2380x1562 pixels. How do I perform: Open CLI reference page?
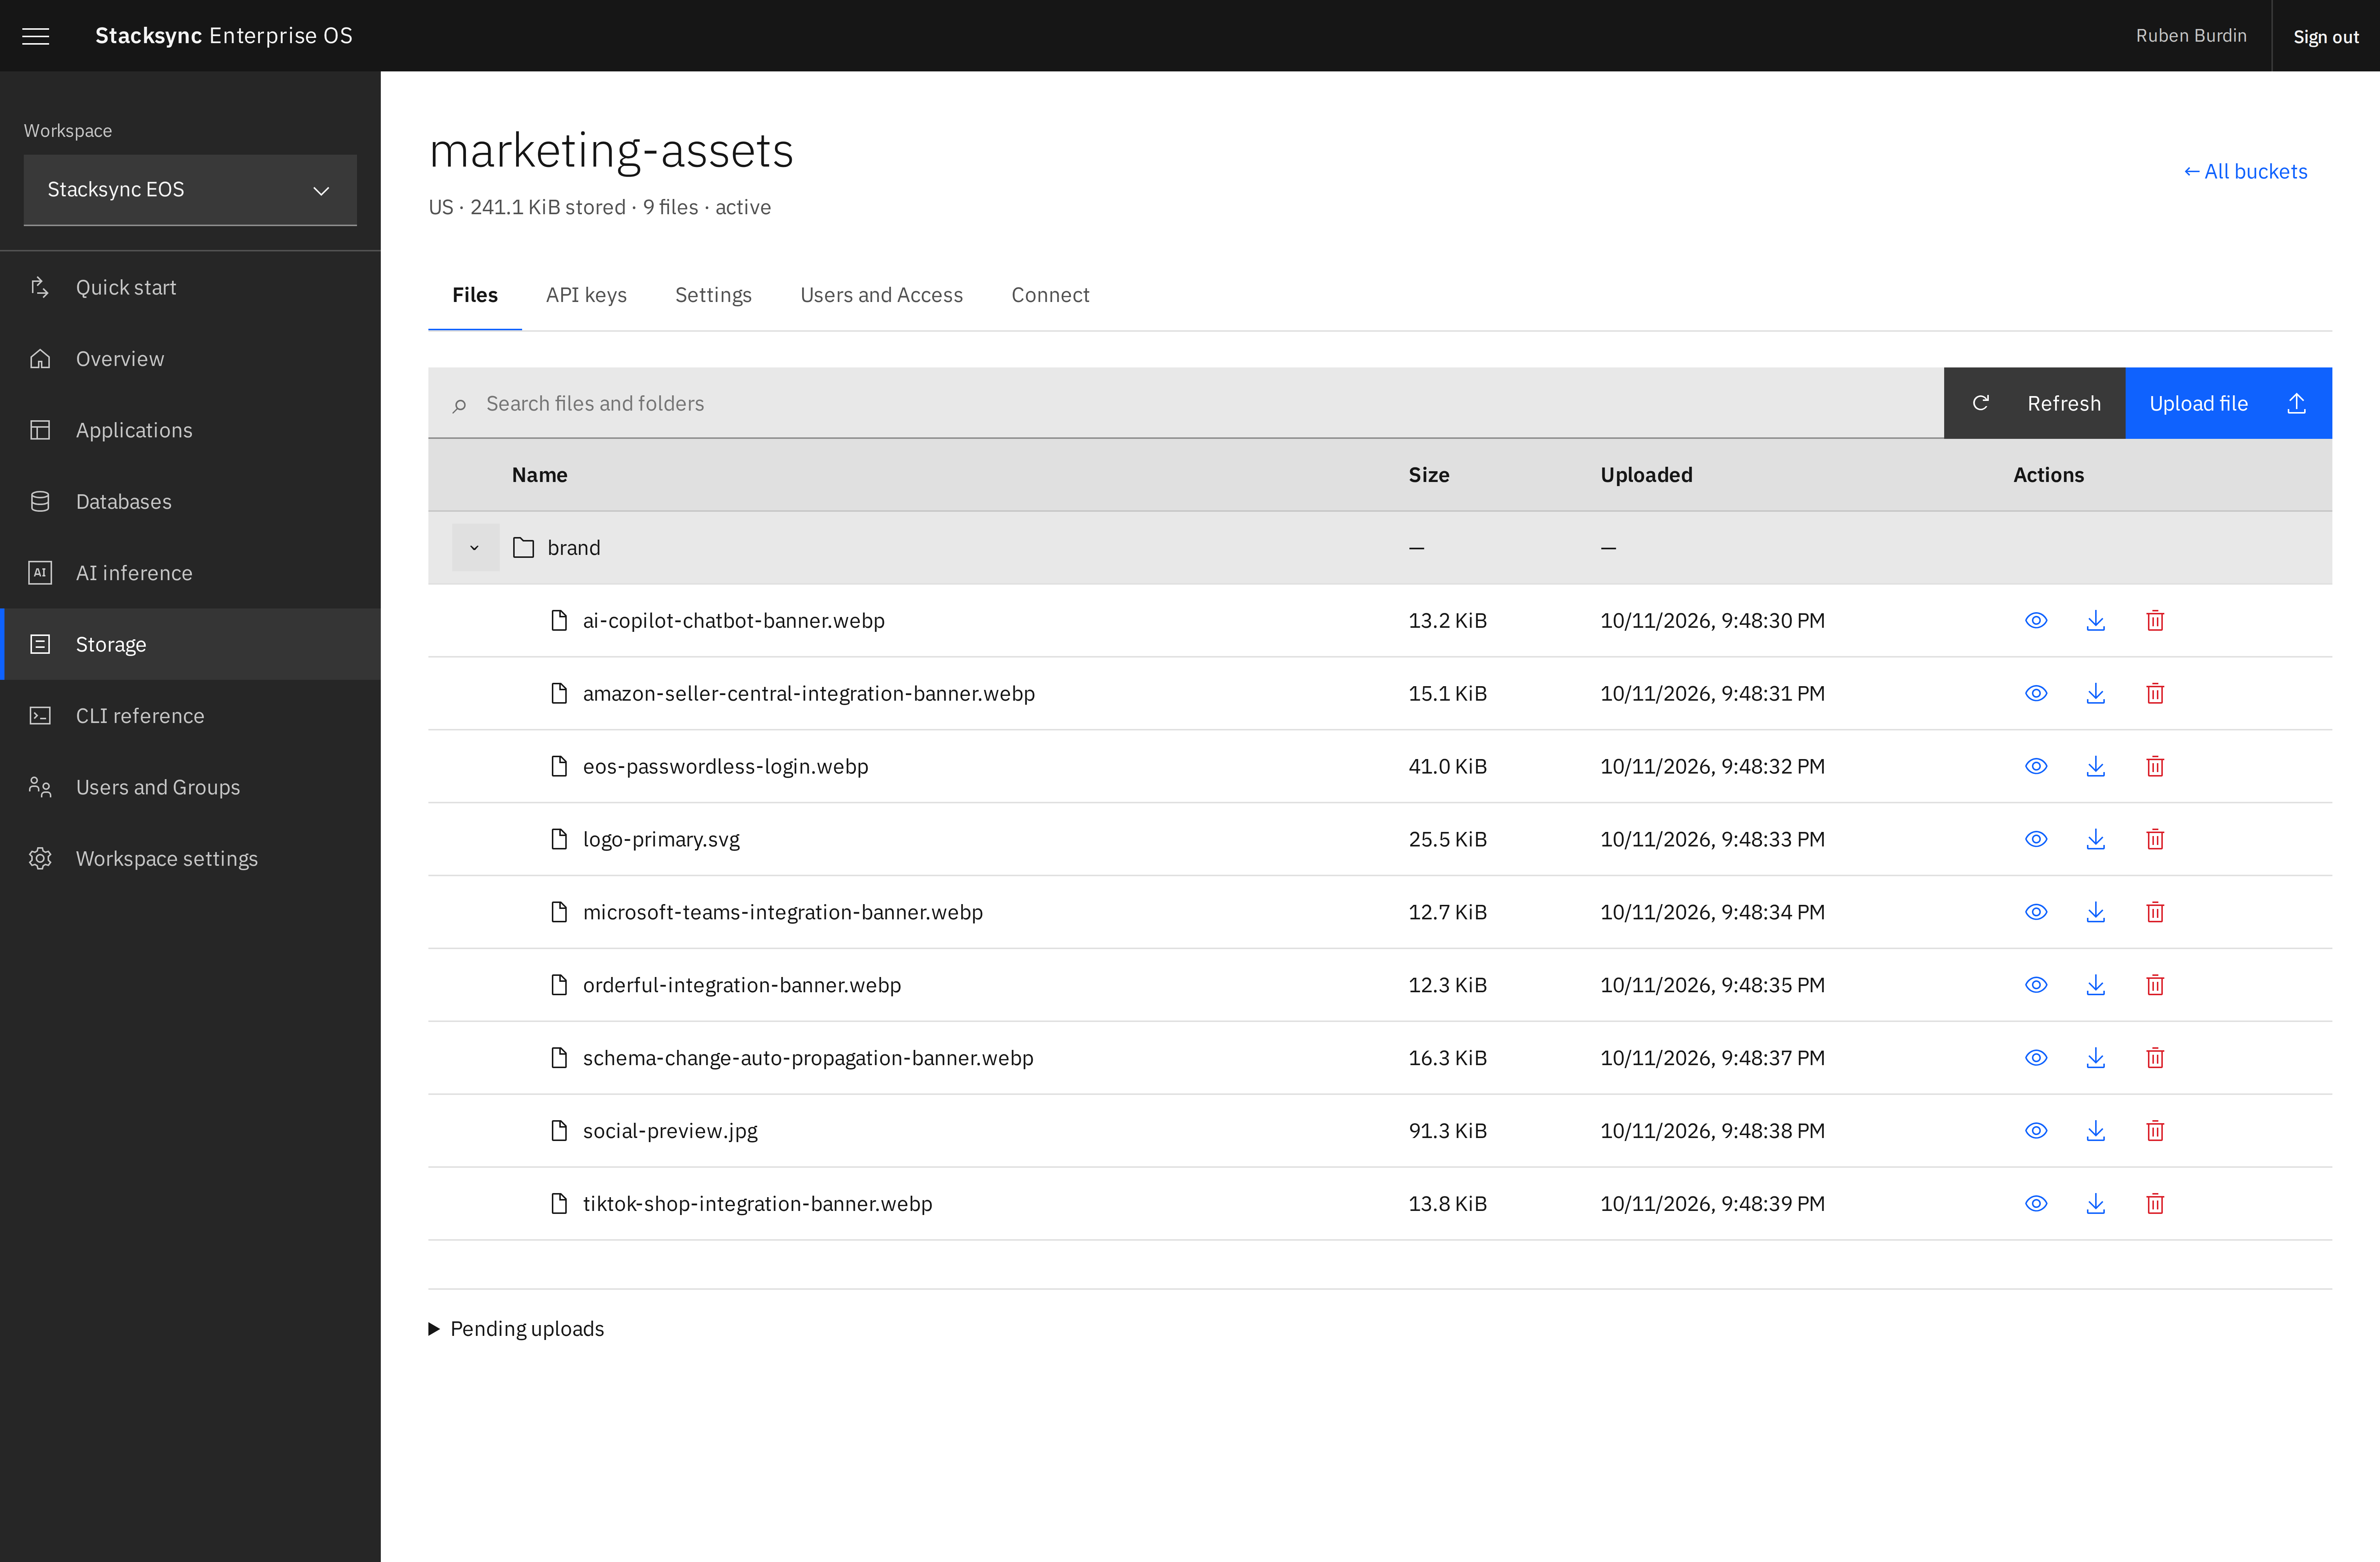click(190, 716)
